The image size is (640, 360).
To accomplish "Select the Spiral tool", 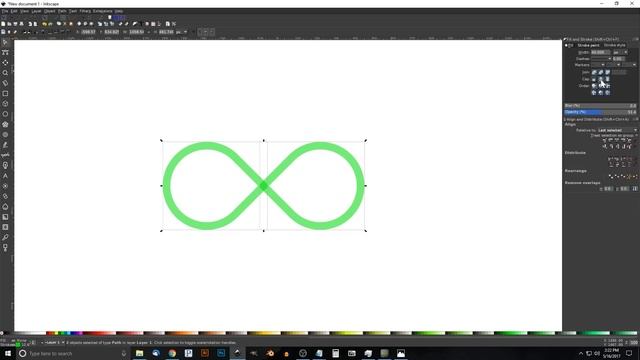I will tap(5, 134).
